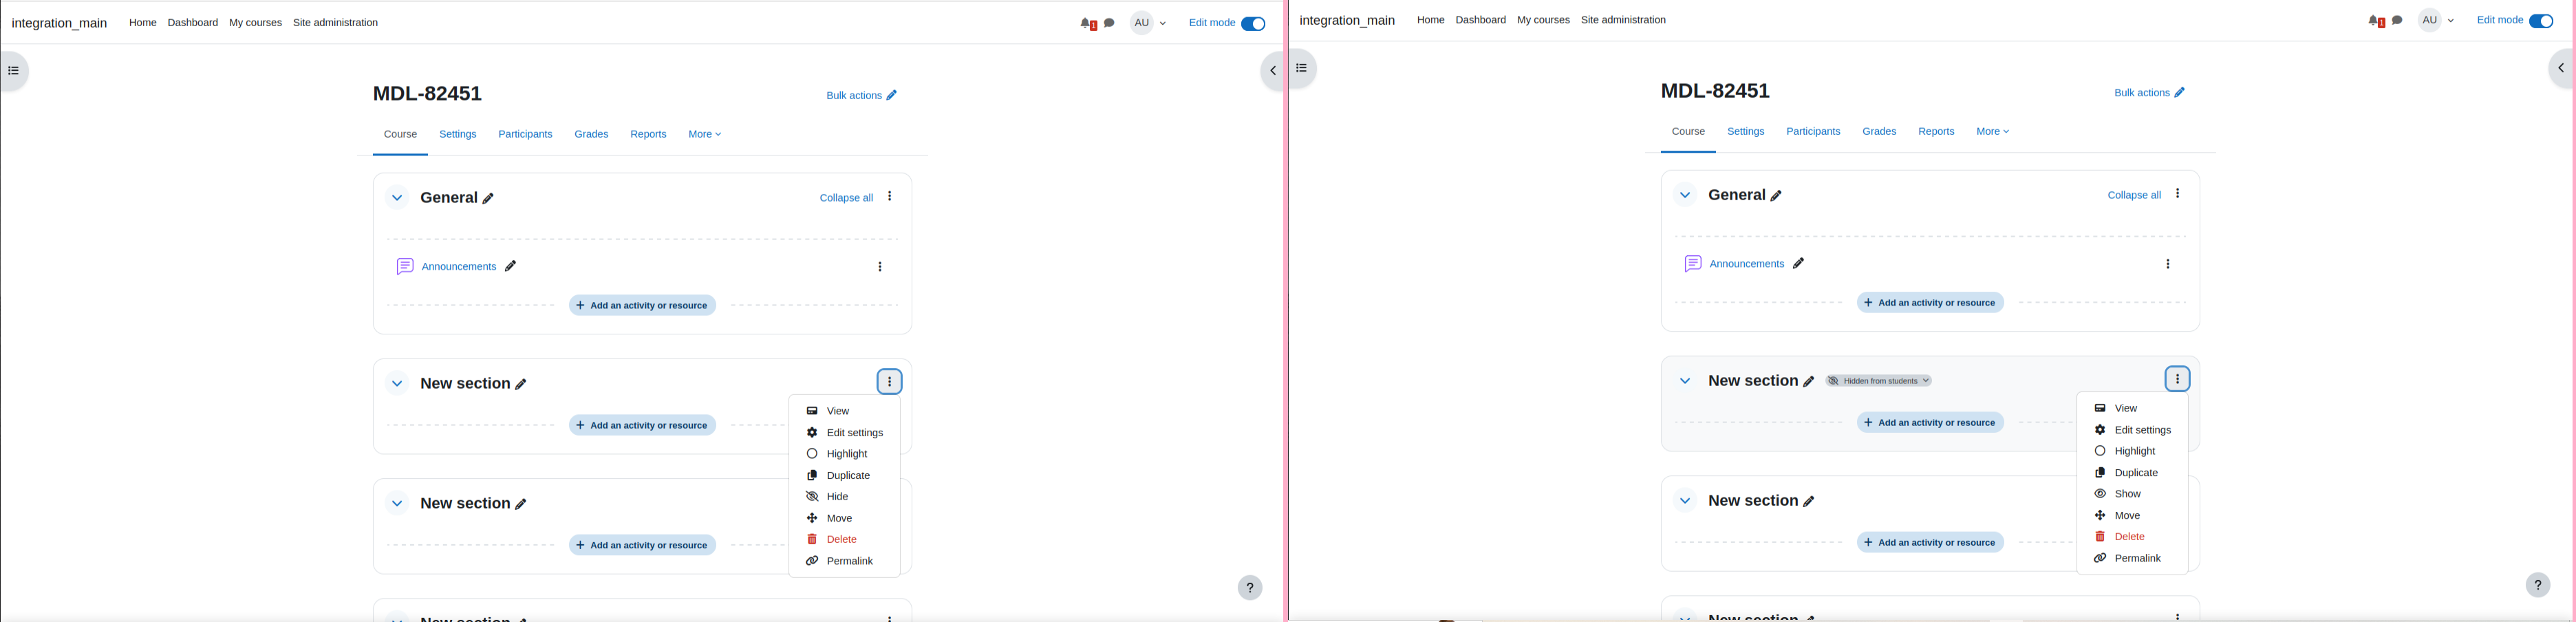Click Collapse all in left window

846,198
